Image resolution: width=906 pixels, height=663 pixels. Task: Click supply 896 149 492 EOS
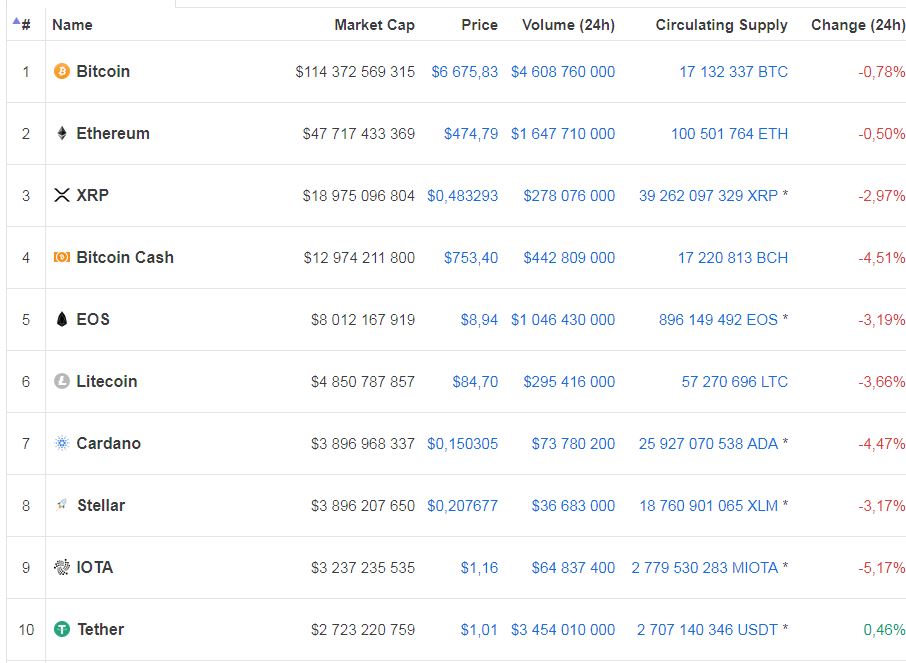tap(718, 320)
